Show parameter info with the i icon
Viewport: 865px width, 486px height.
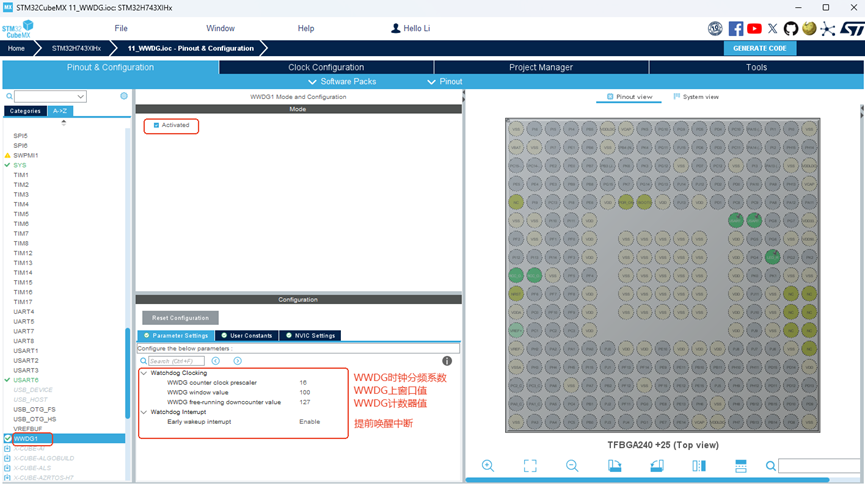[447, 361]
